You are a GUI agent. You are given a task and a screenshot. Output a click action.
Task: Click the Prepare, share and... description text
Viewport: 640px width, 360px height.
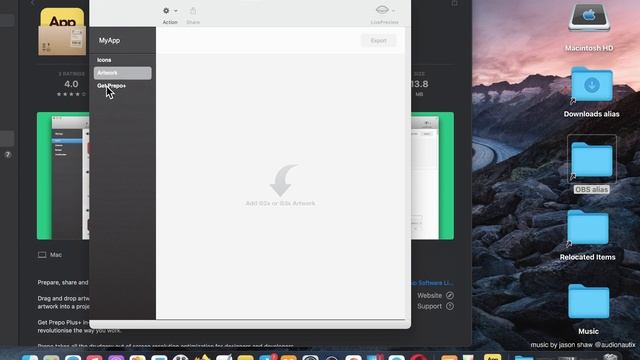tap(63, 282)
